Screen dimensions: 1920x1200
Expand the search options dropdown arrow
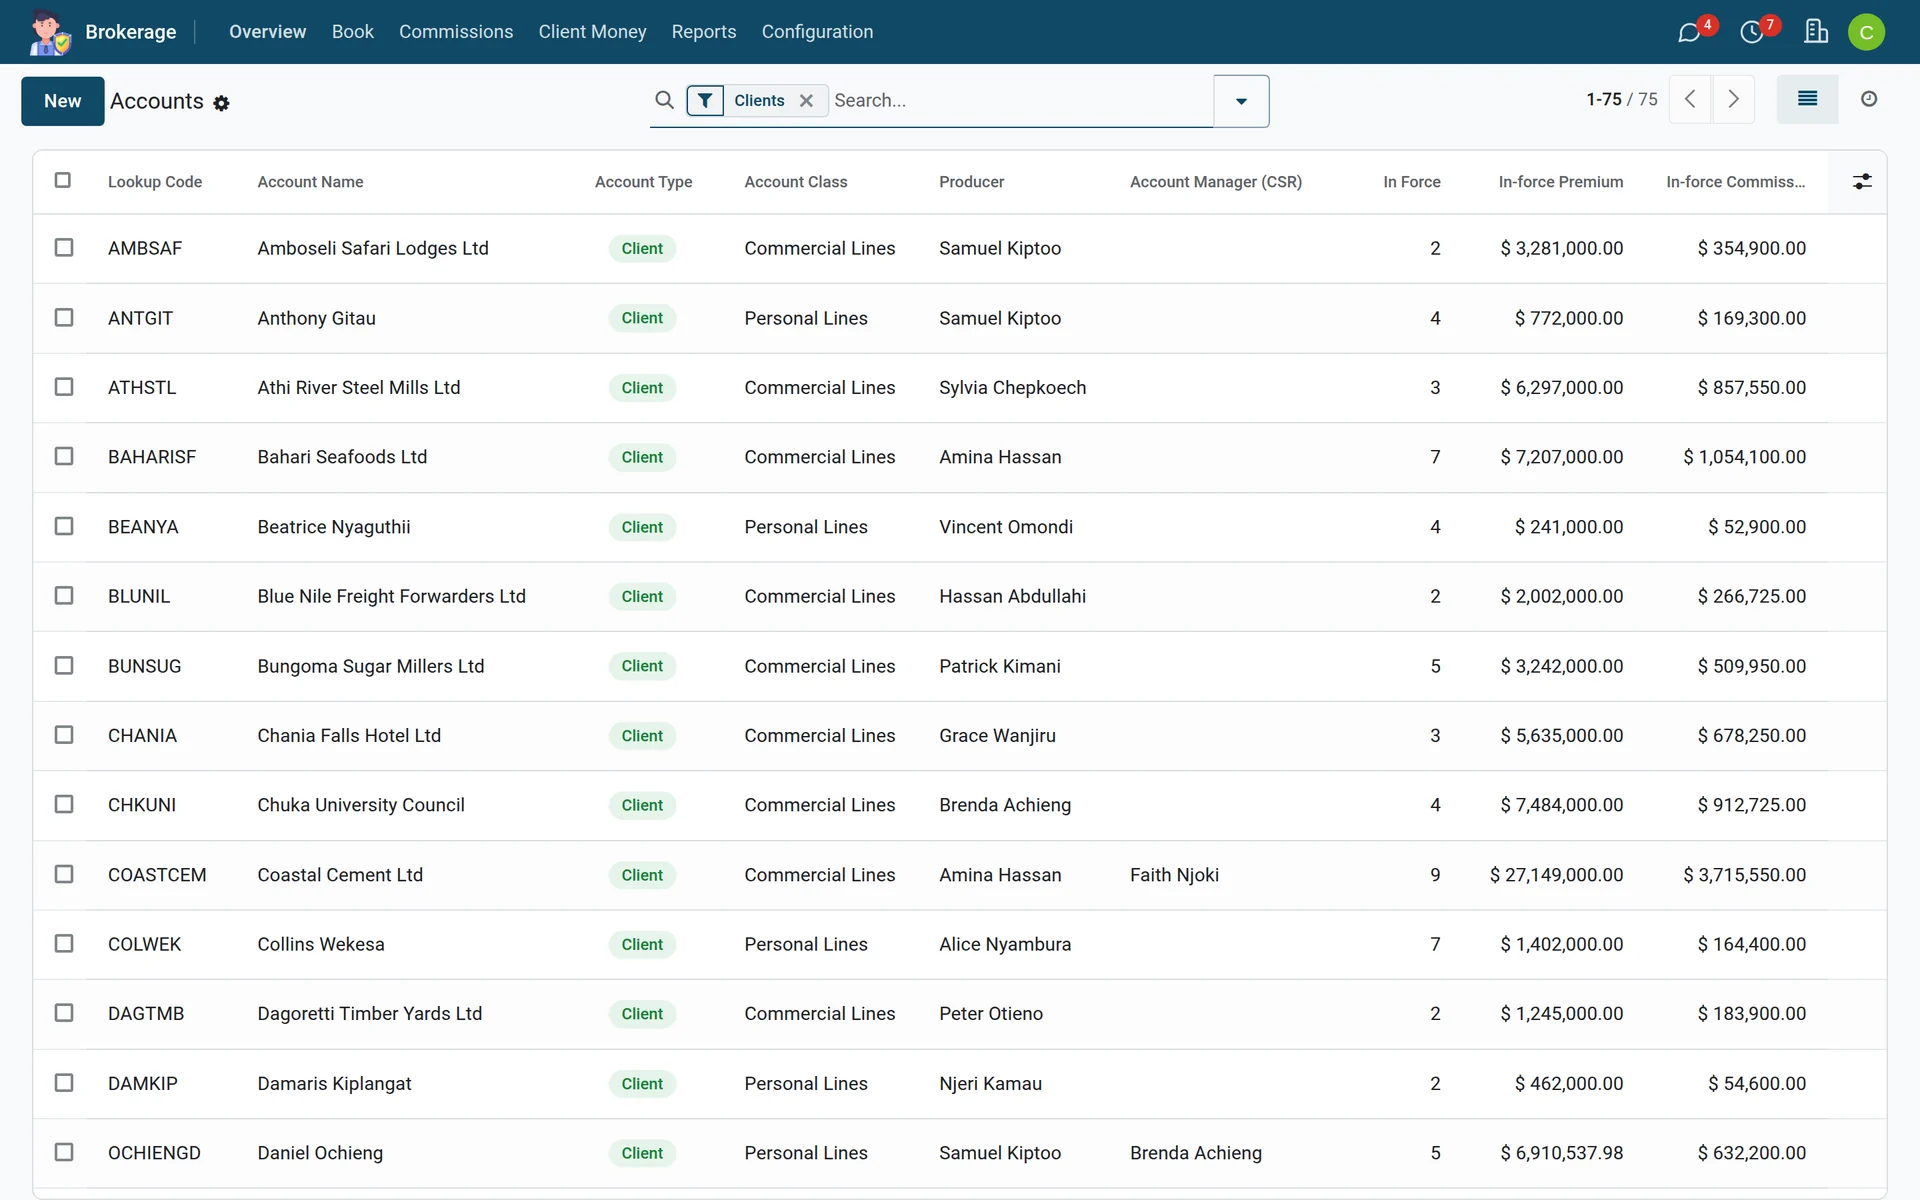[1241, 101]
